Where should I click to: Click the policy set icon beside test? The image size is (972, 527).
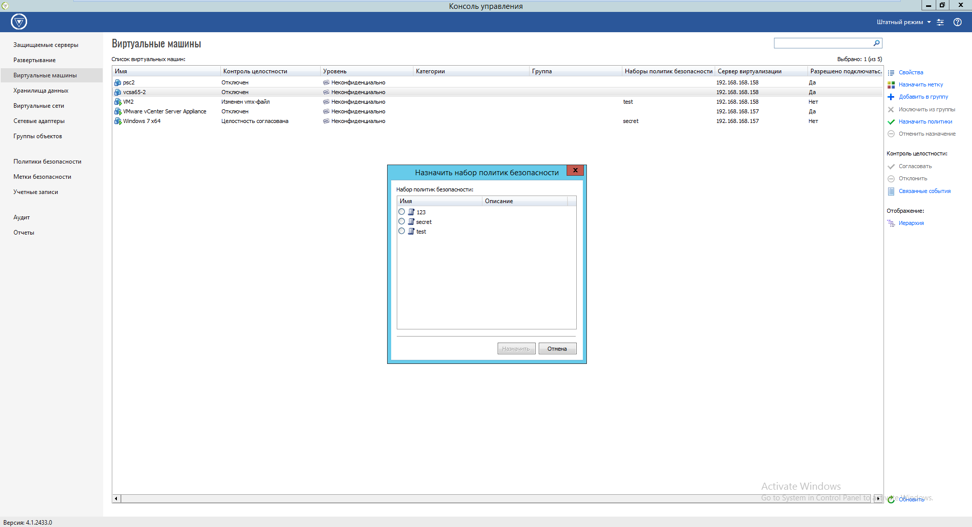pos(411,231)
